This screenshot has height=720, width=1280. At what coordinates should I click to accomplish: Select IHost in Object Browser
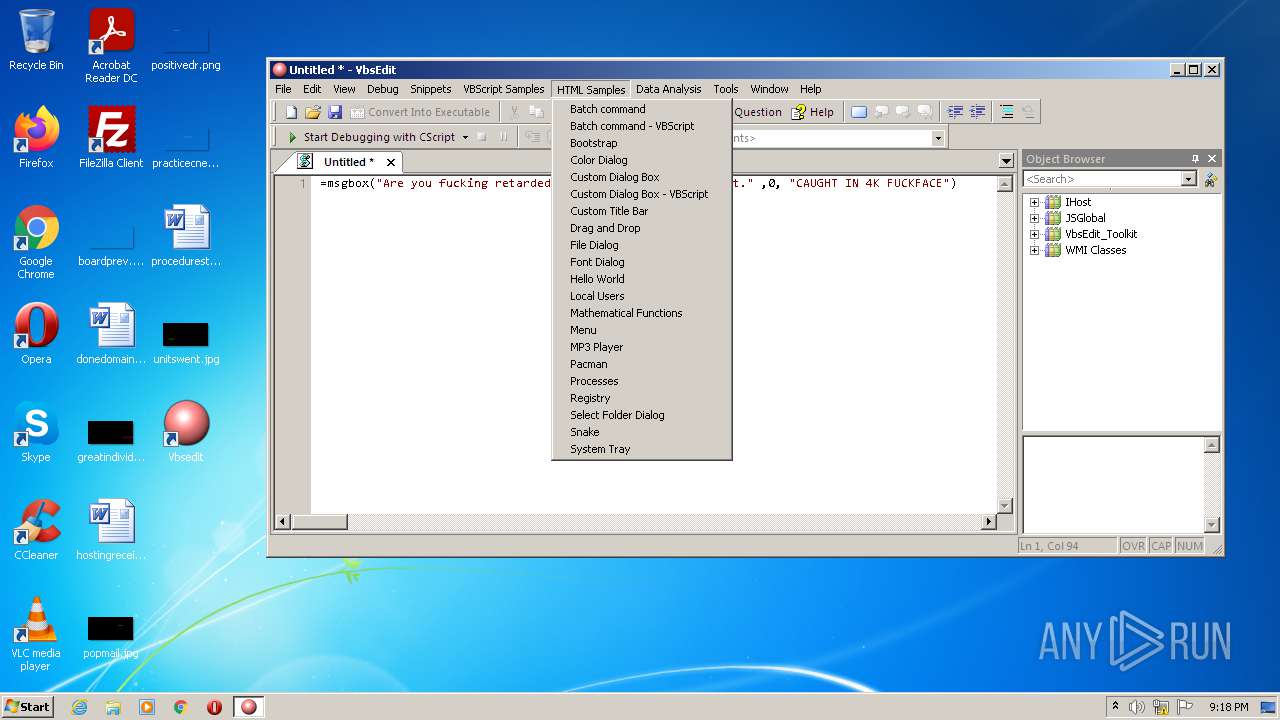pos(1078,202)
